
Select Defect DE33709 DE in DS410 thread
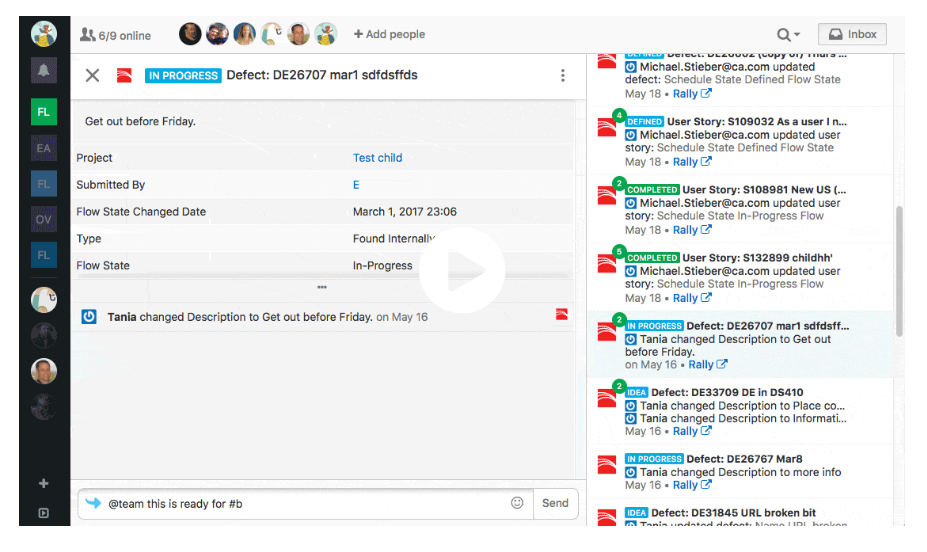click(x=740, y=411)
